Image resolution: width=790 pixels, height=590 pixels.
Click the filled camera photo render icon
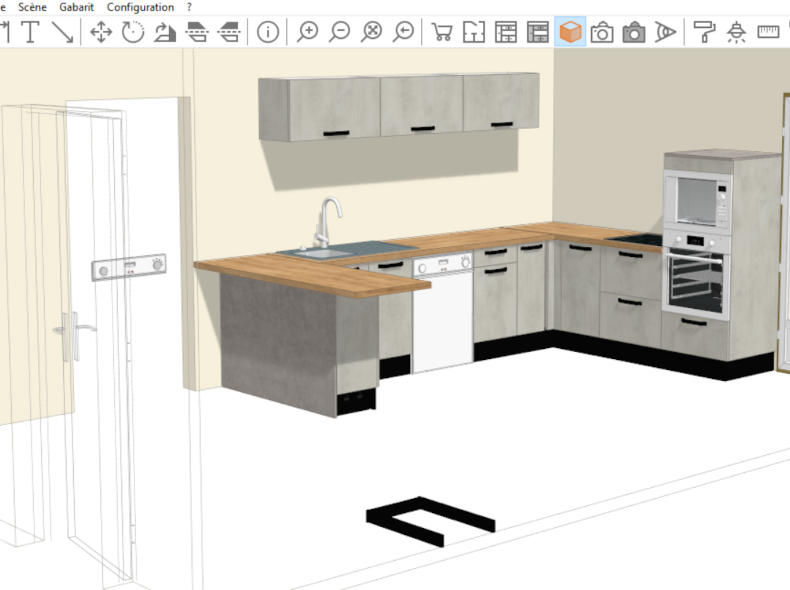634,32
